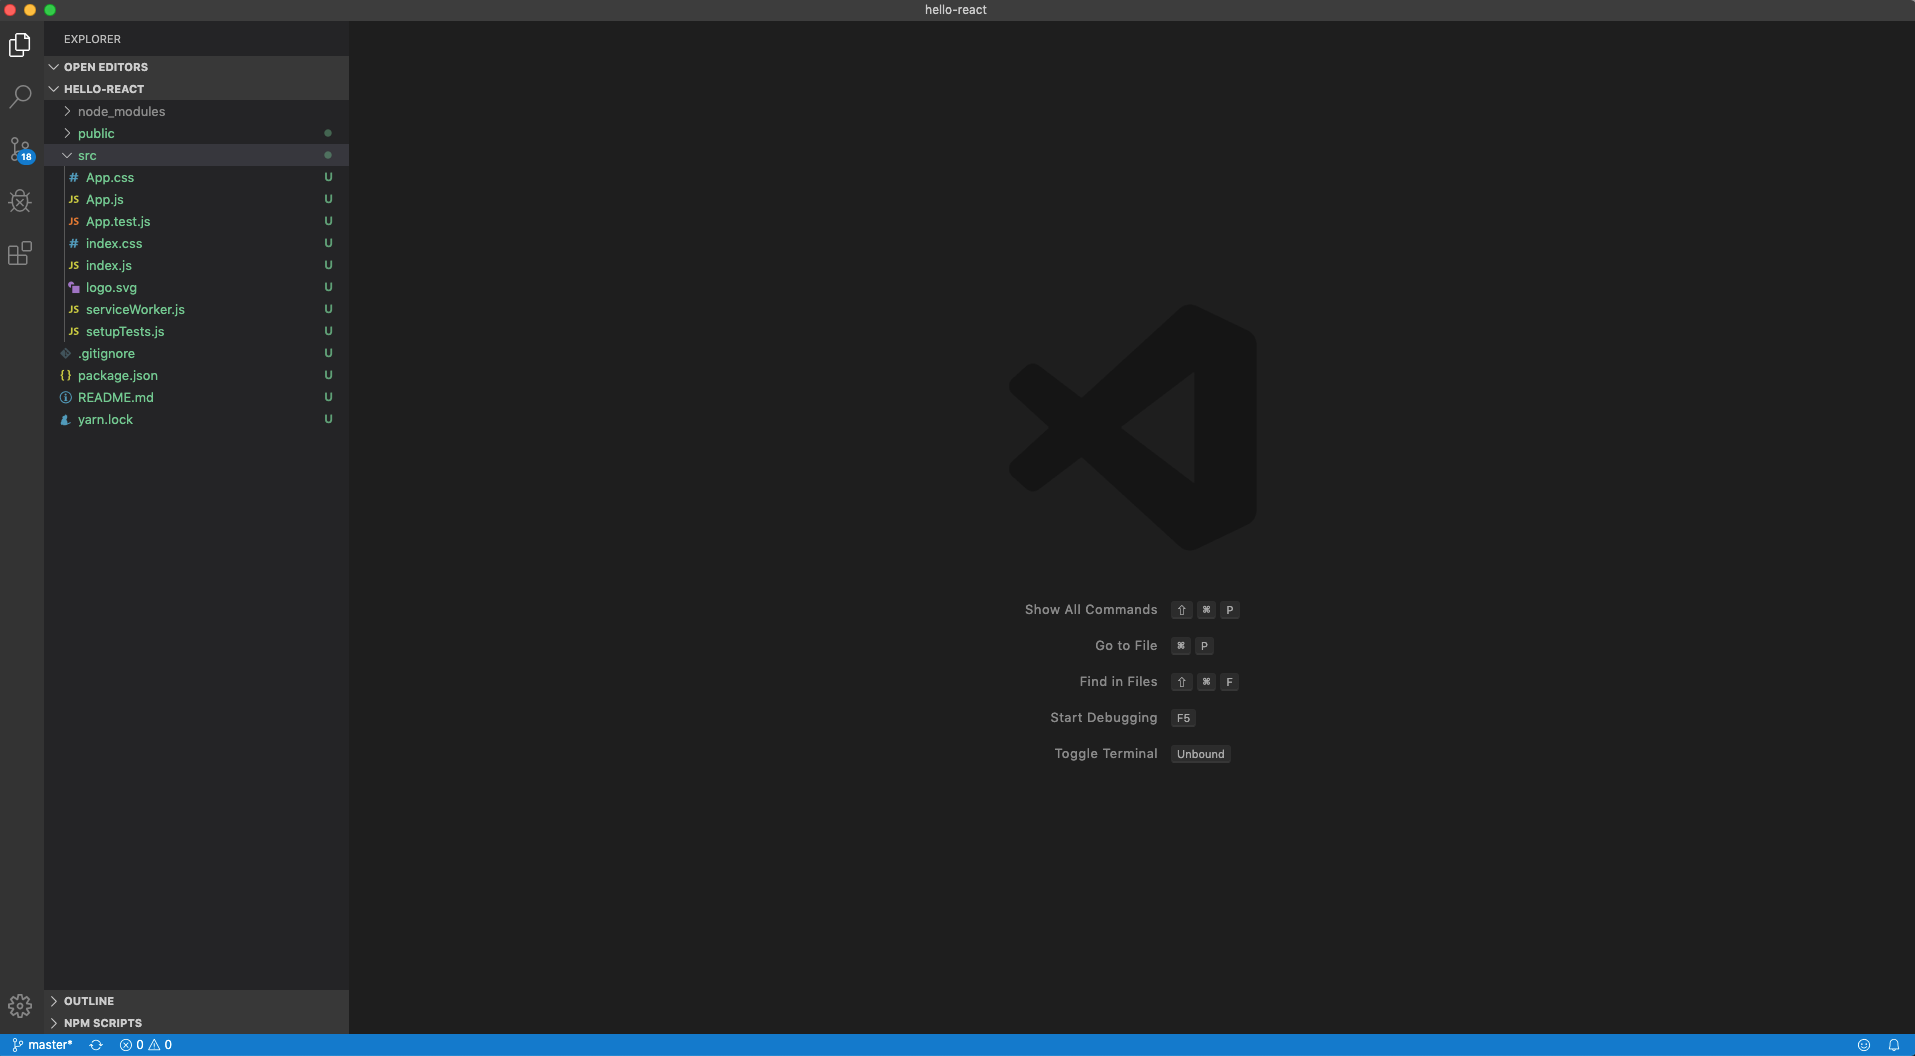Open the Debug view icon
1915x1056 pixels.
click(20, 201)
